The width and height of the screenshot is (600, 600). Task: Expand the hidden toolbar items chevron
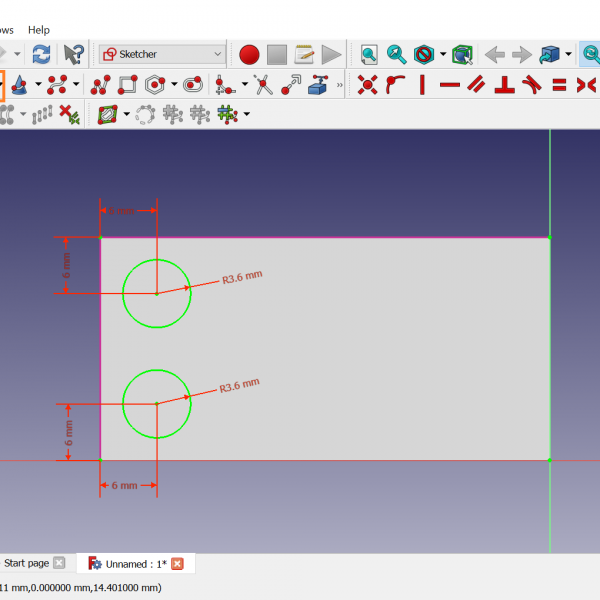tap(341, 85)
